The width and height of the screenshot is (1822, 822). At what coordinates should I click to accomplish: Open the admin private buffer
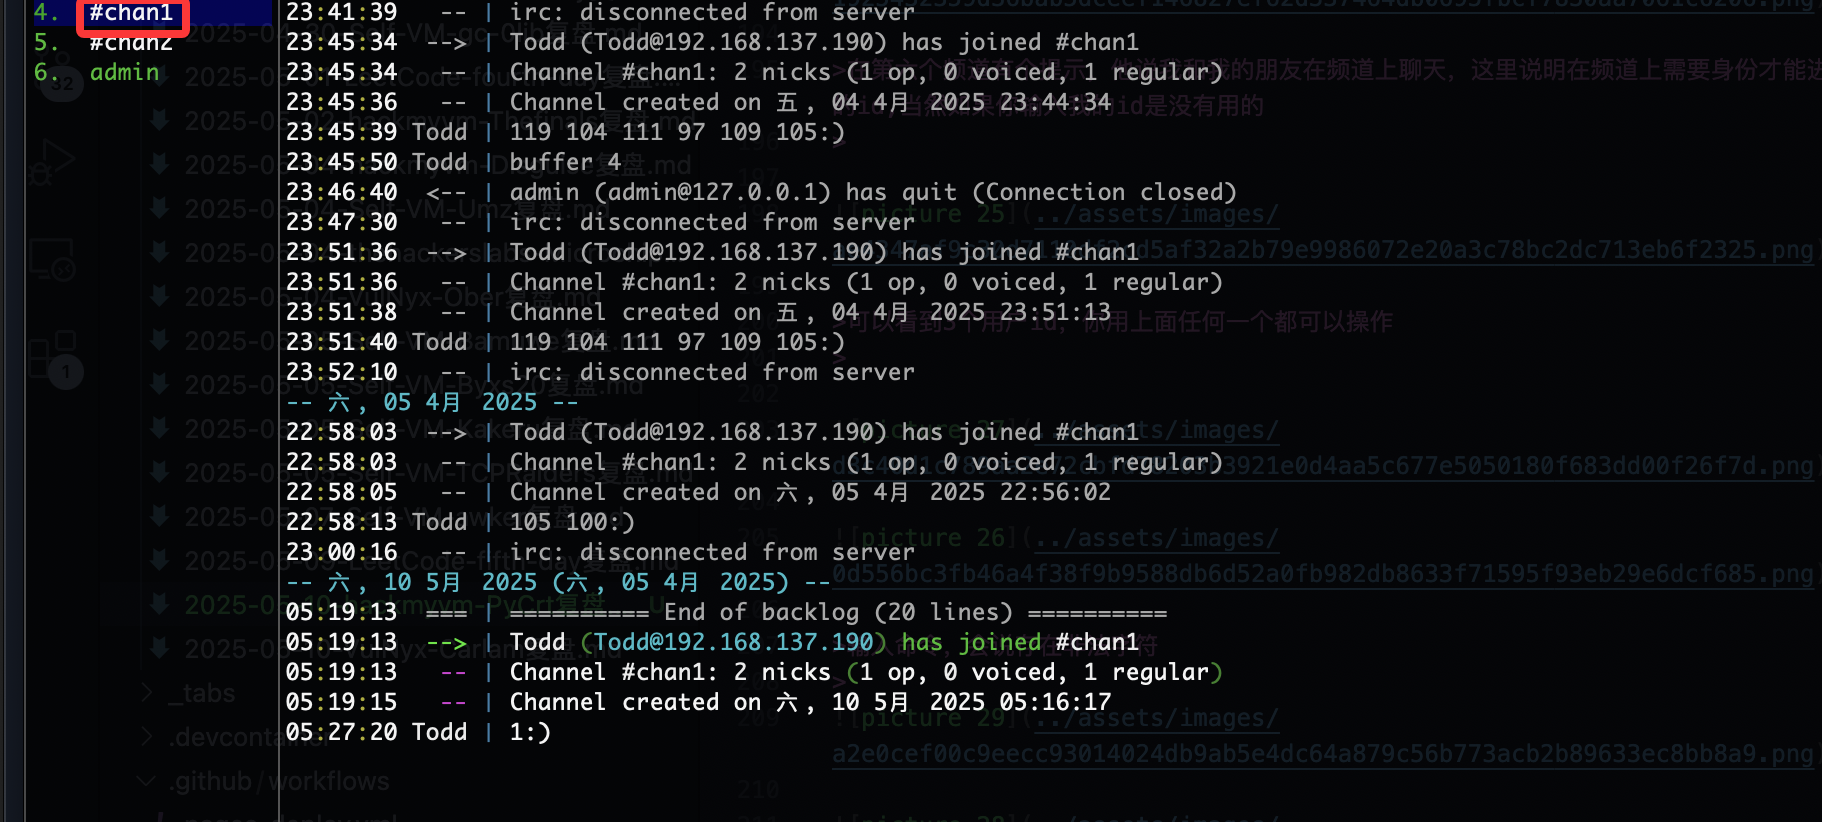[x=125, y=73]
